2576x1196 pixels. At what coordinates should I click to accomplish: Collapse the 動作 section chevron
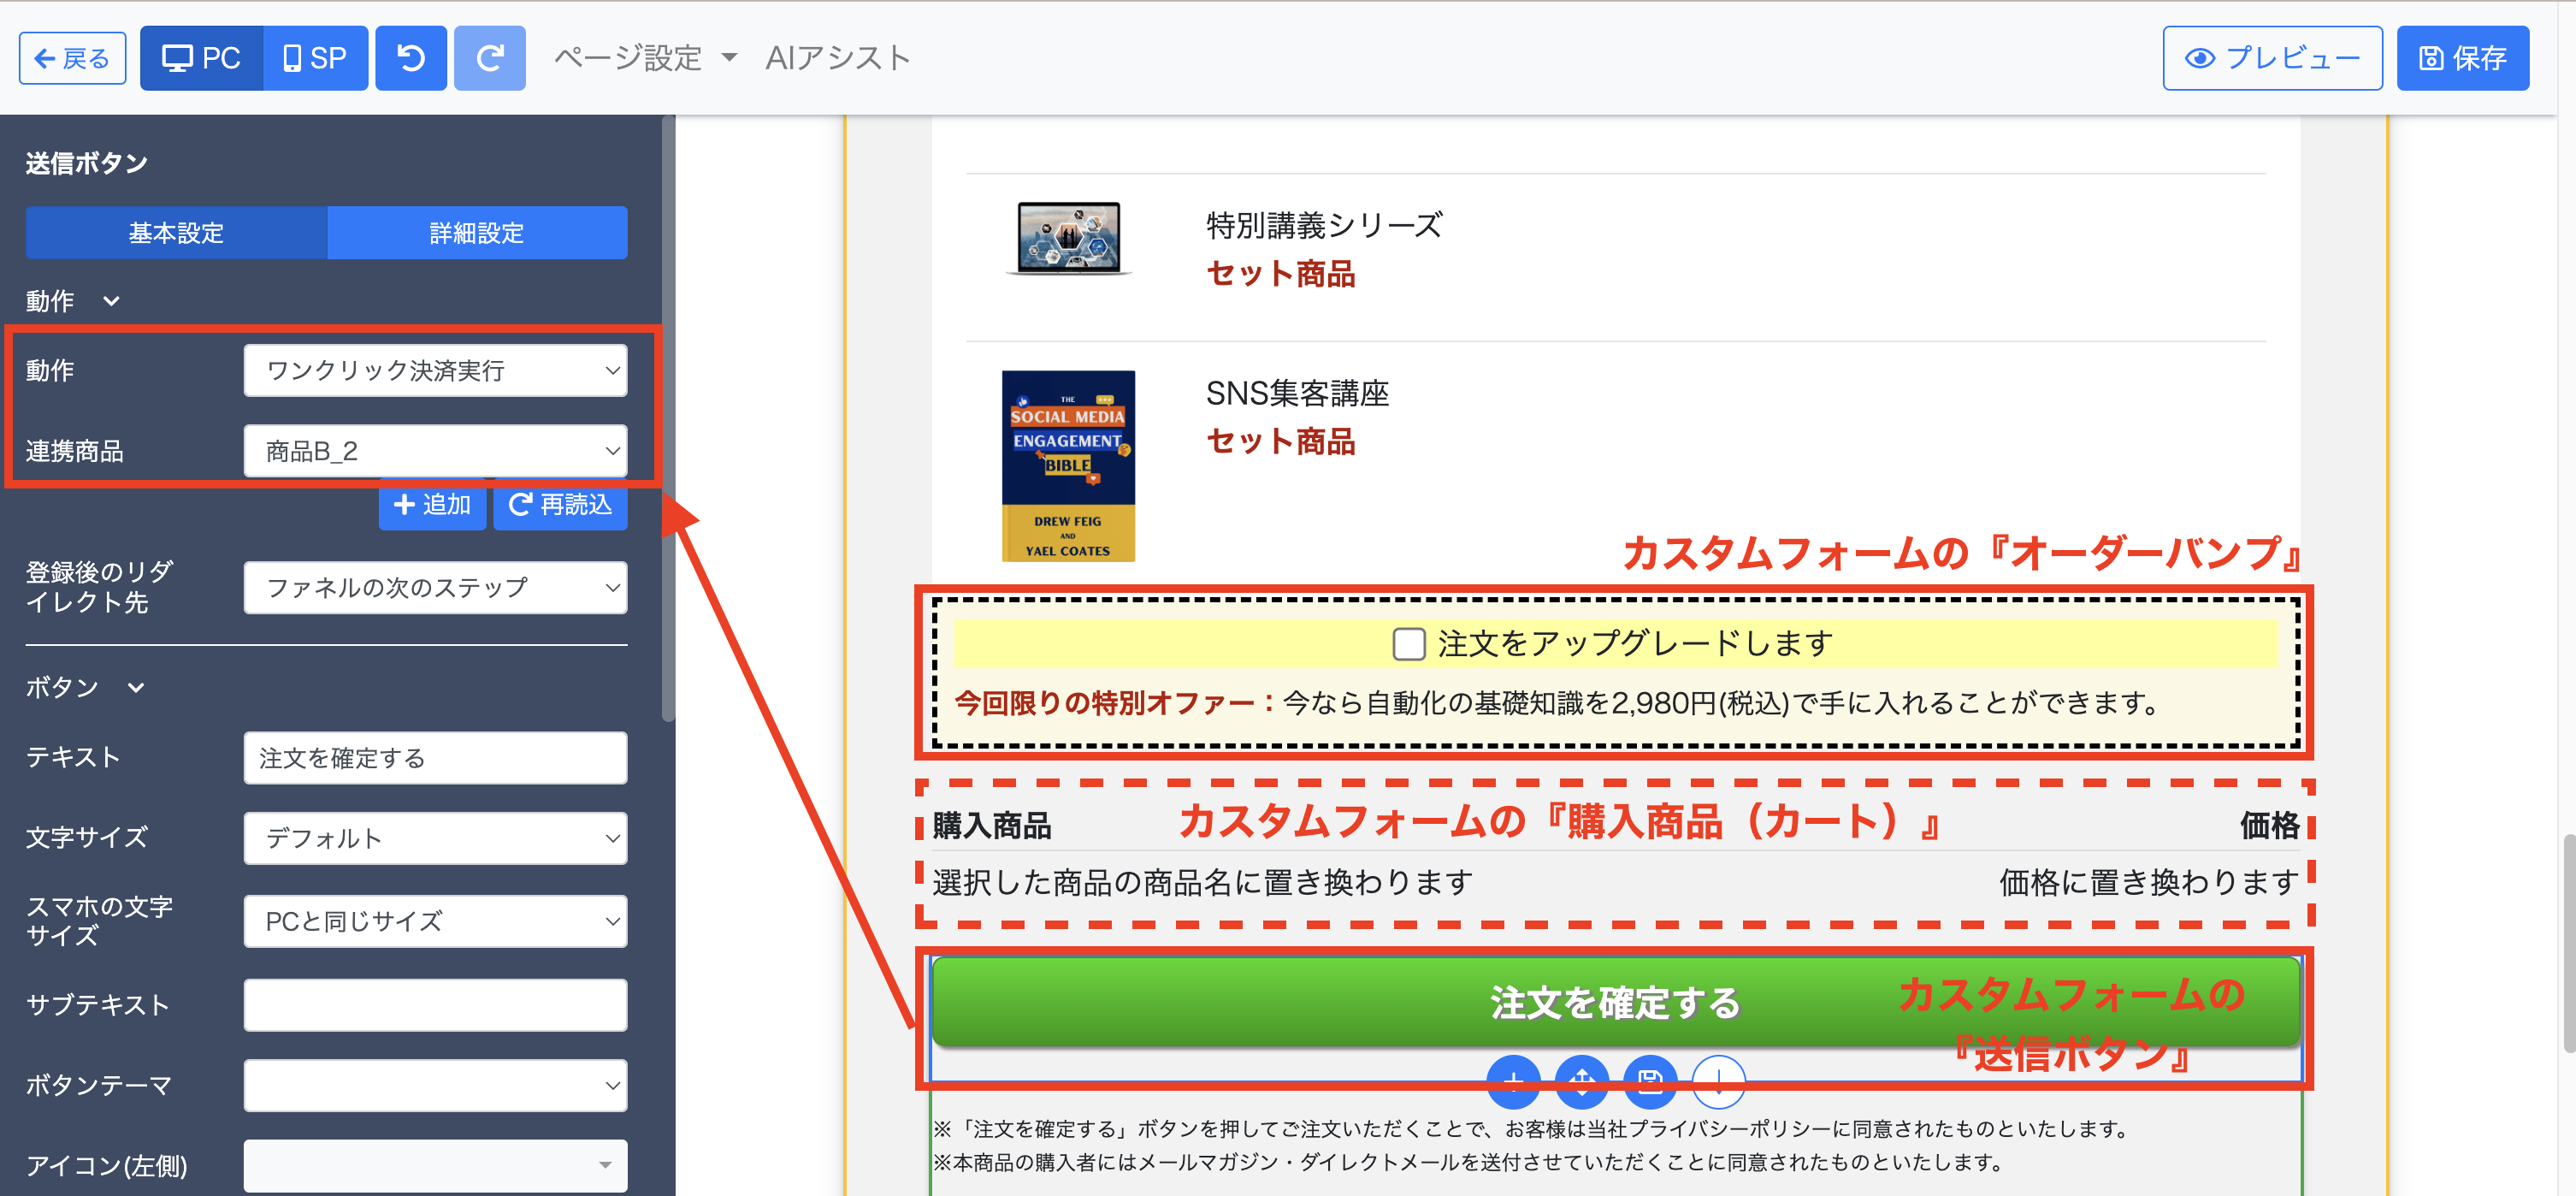tap(111, 301)
